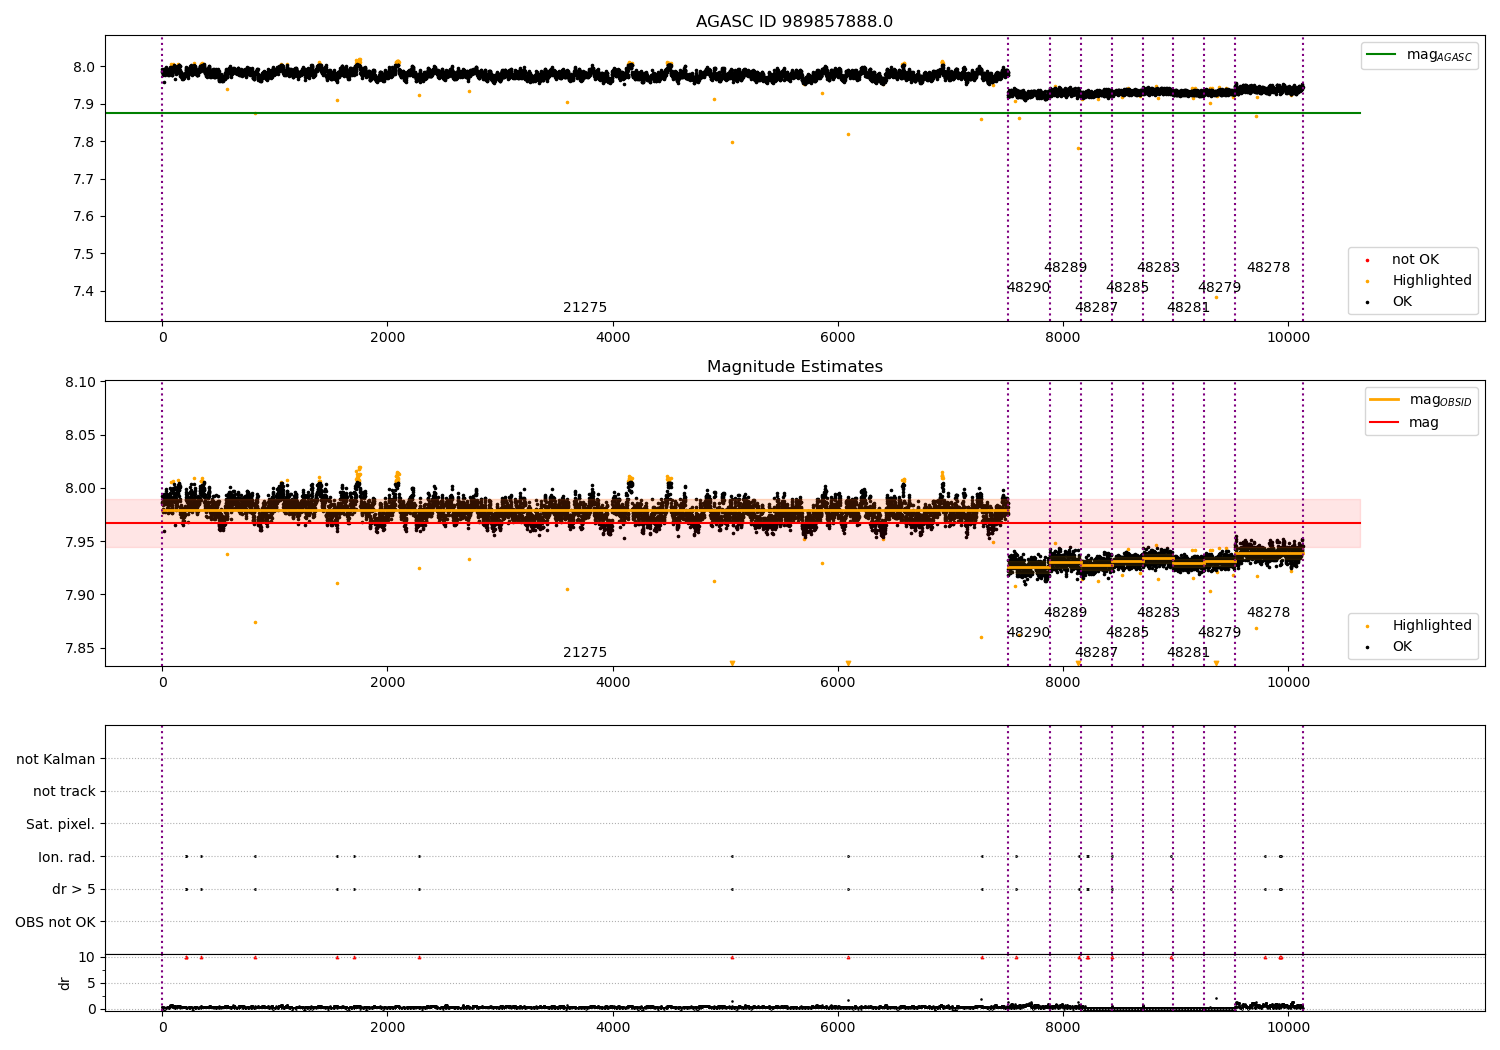
Task: Click obsid label 48278 in the Magnitude Estimates plot
Action: pos(1268,613)
